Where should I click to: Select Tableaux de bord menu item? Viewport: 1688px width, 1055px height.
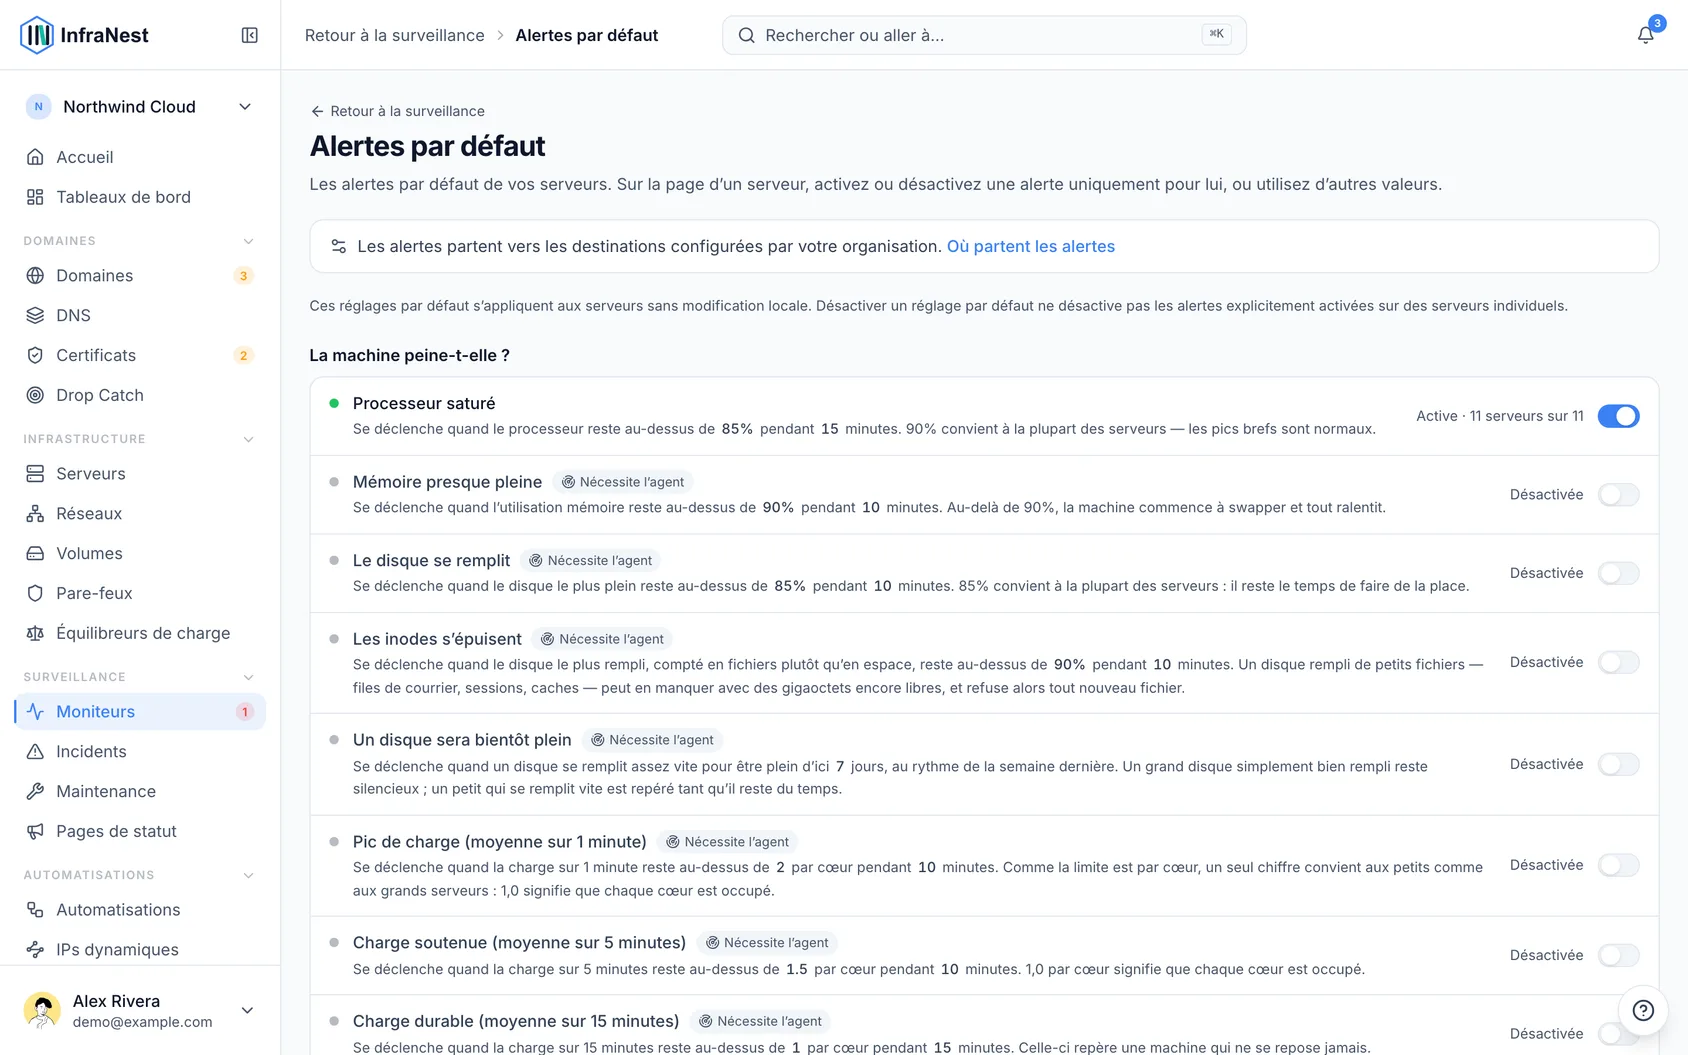click(x=140, y=197)
